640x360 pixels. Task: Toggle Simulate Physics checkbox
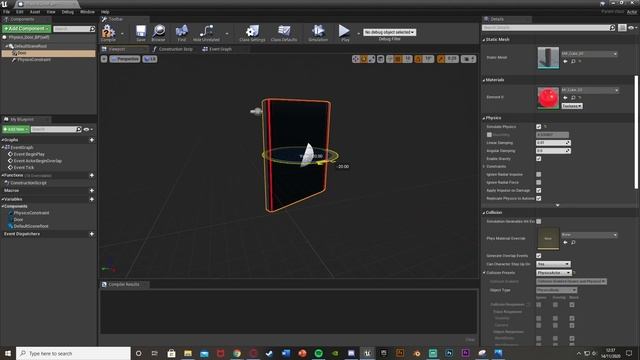click(538, 127)
